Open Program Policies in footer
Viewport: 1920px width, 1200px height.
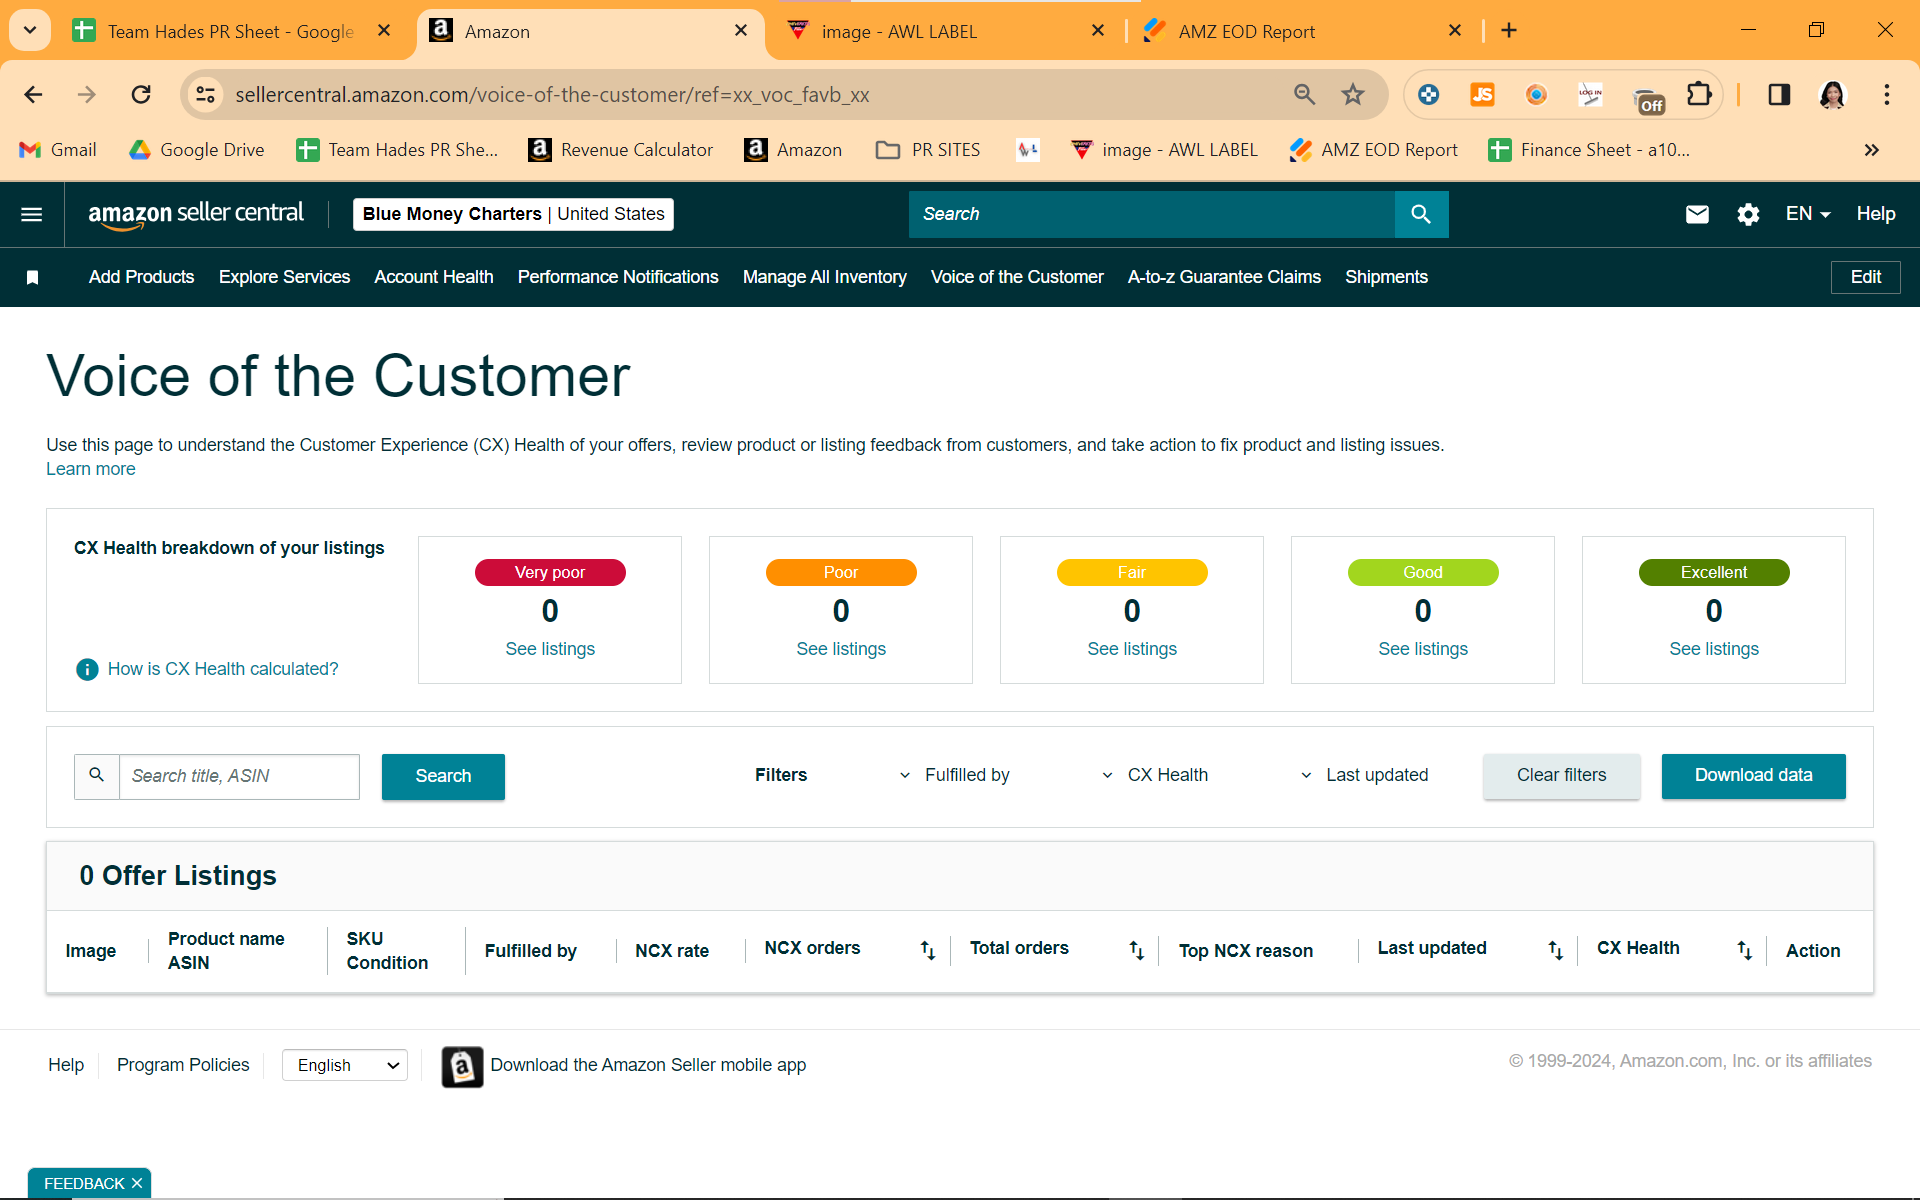(183, 1066)
